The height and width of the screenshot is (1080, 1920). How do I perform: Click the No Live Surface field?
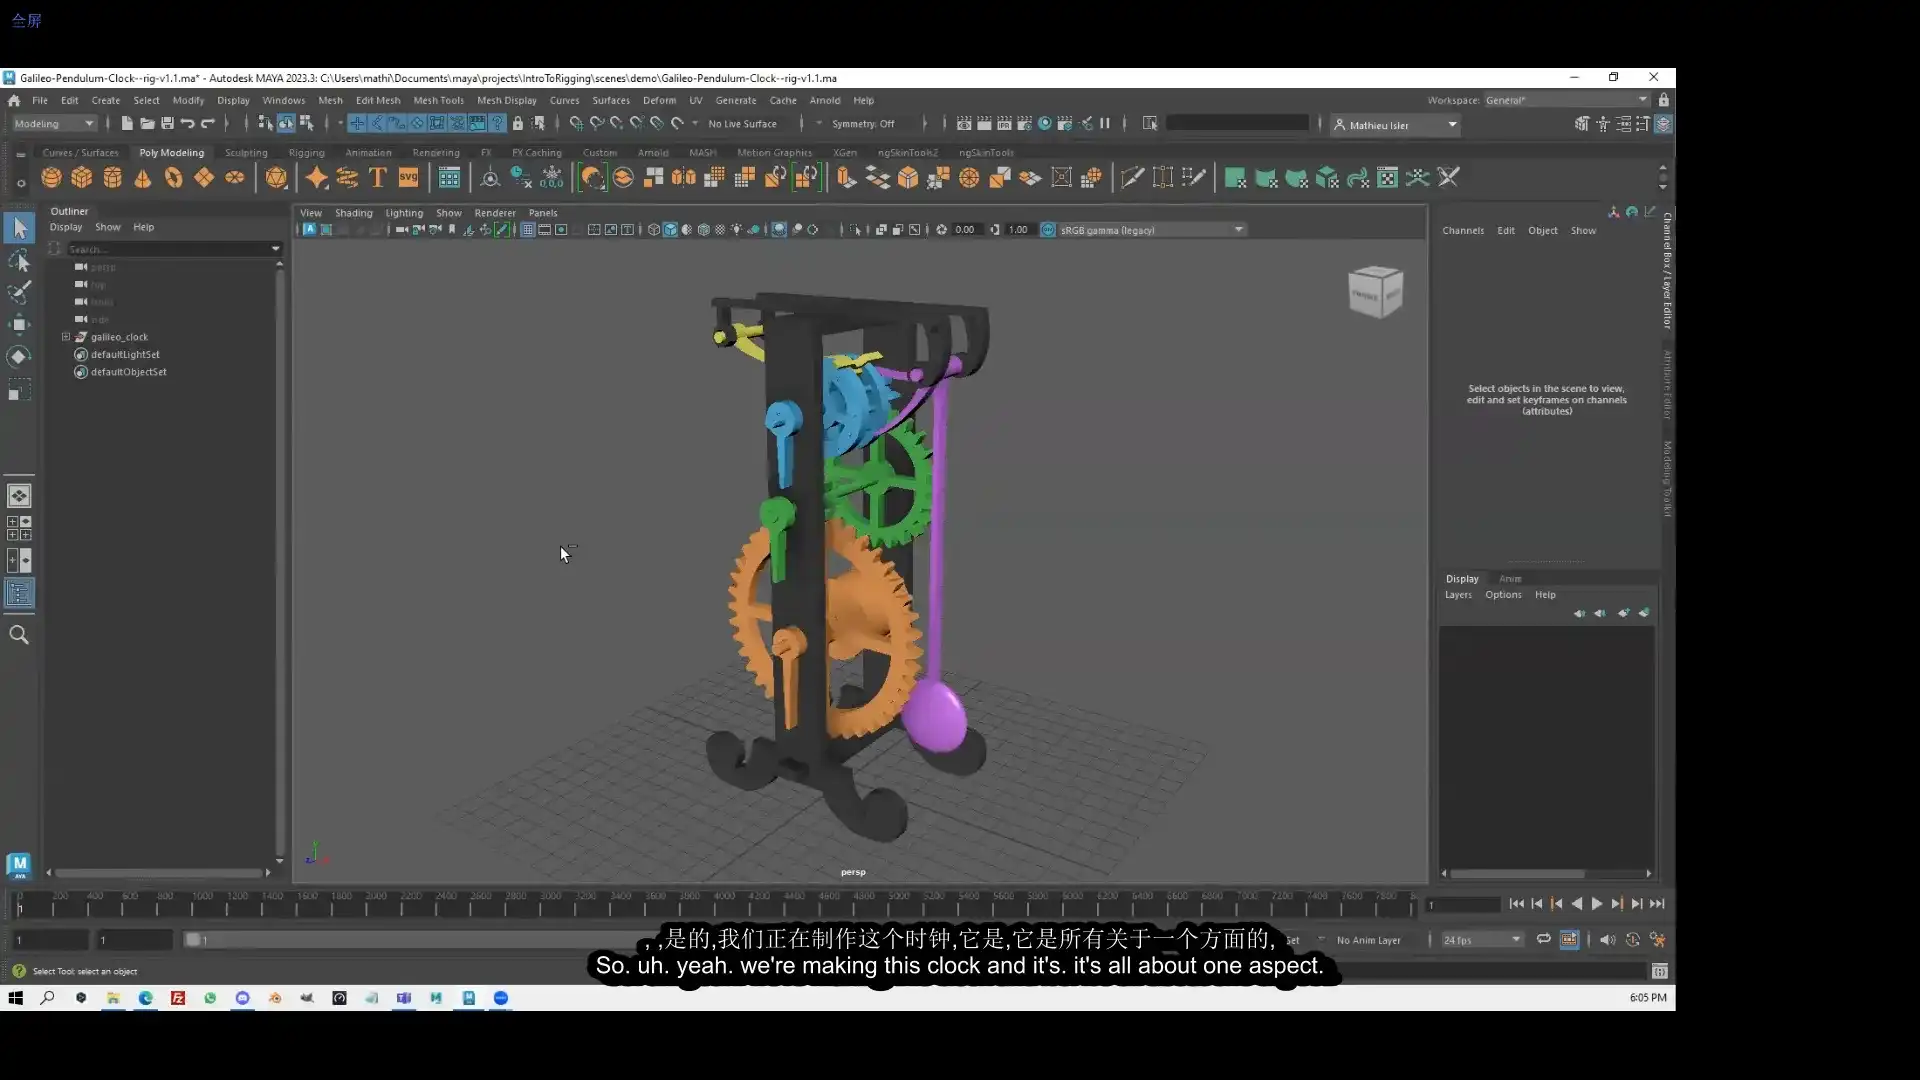pyautogui.click(x=742, y=124)
